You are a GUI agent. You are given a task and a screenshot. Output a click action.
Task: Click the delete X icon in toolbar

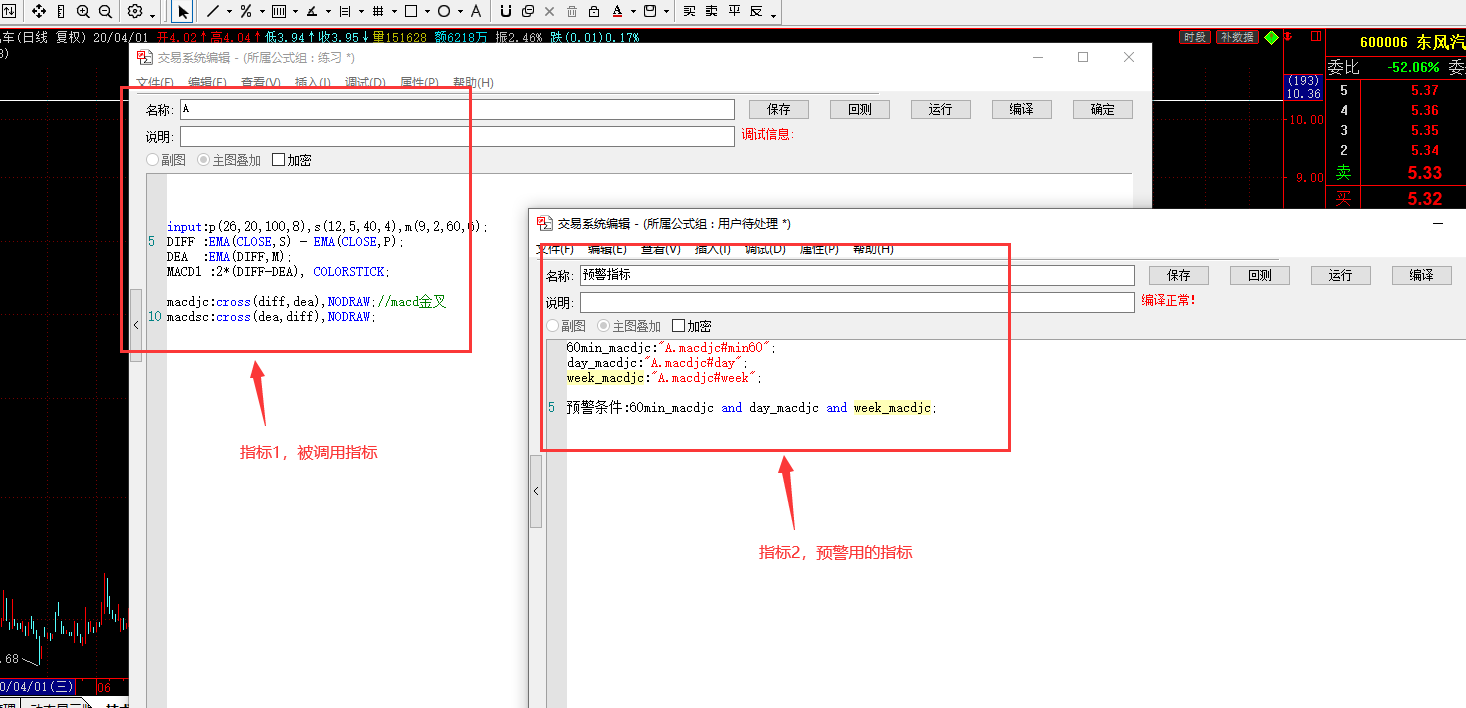(x=549, y=12)
